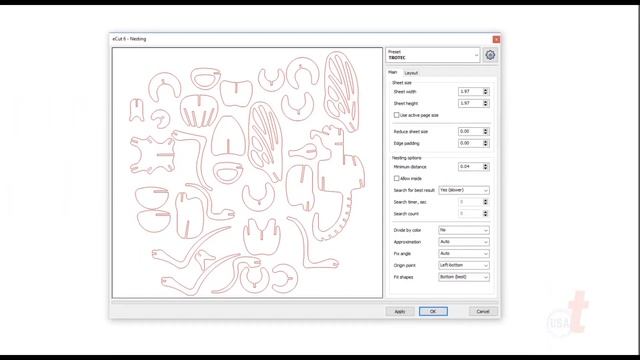640x360 pixels.
Task: Switch to the Main tab
Action: [392, 72]
